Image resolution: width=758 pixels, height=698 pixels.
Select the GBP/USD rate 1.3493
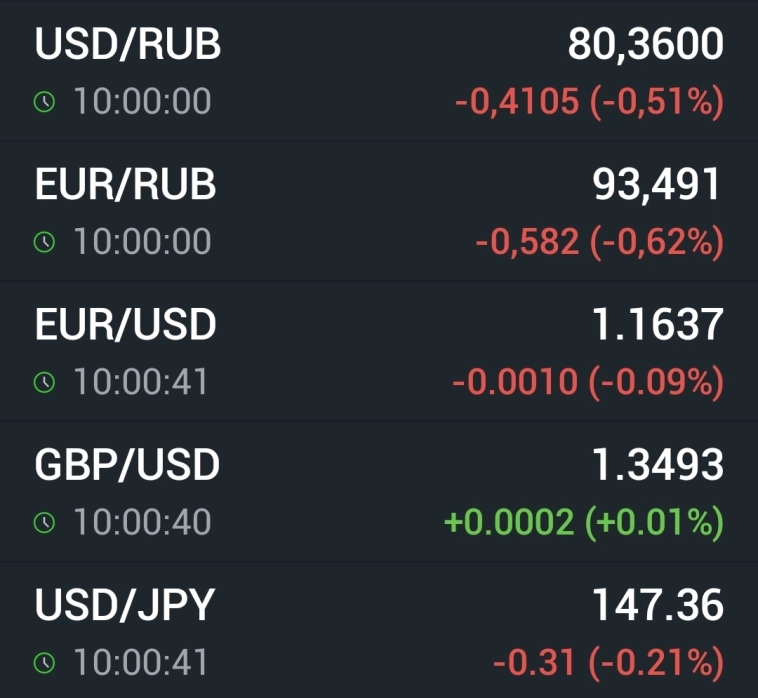point(656,465)
